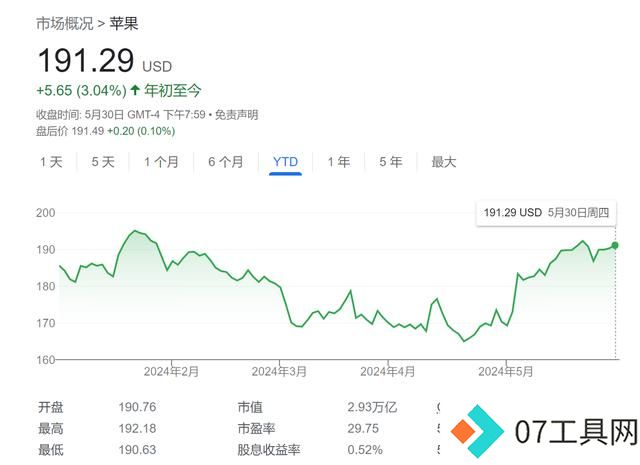Click the 2024年4月 axis label
The image size is (640, 465).
[388, 372]
